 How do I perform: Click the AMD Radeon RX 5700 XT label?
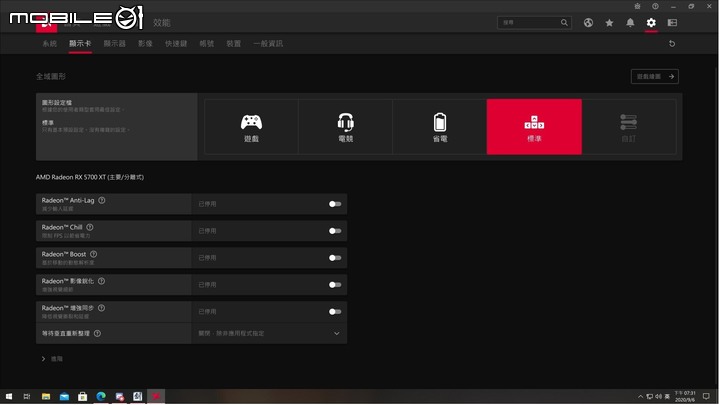(x=90, y=177)
